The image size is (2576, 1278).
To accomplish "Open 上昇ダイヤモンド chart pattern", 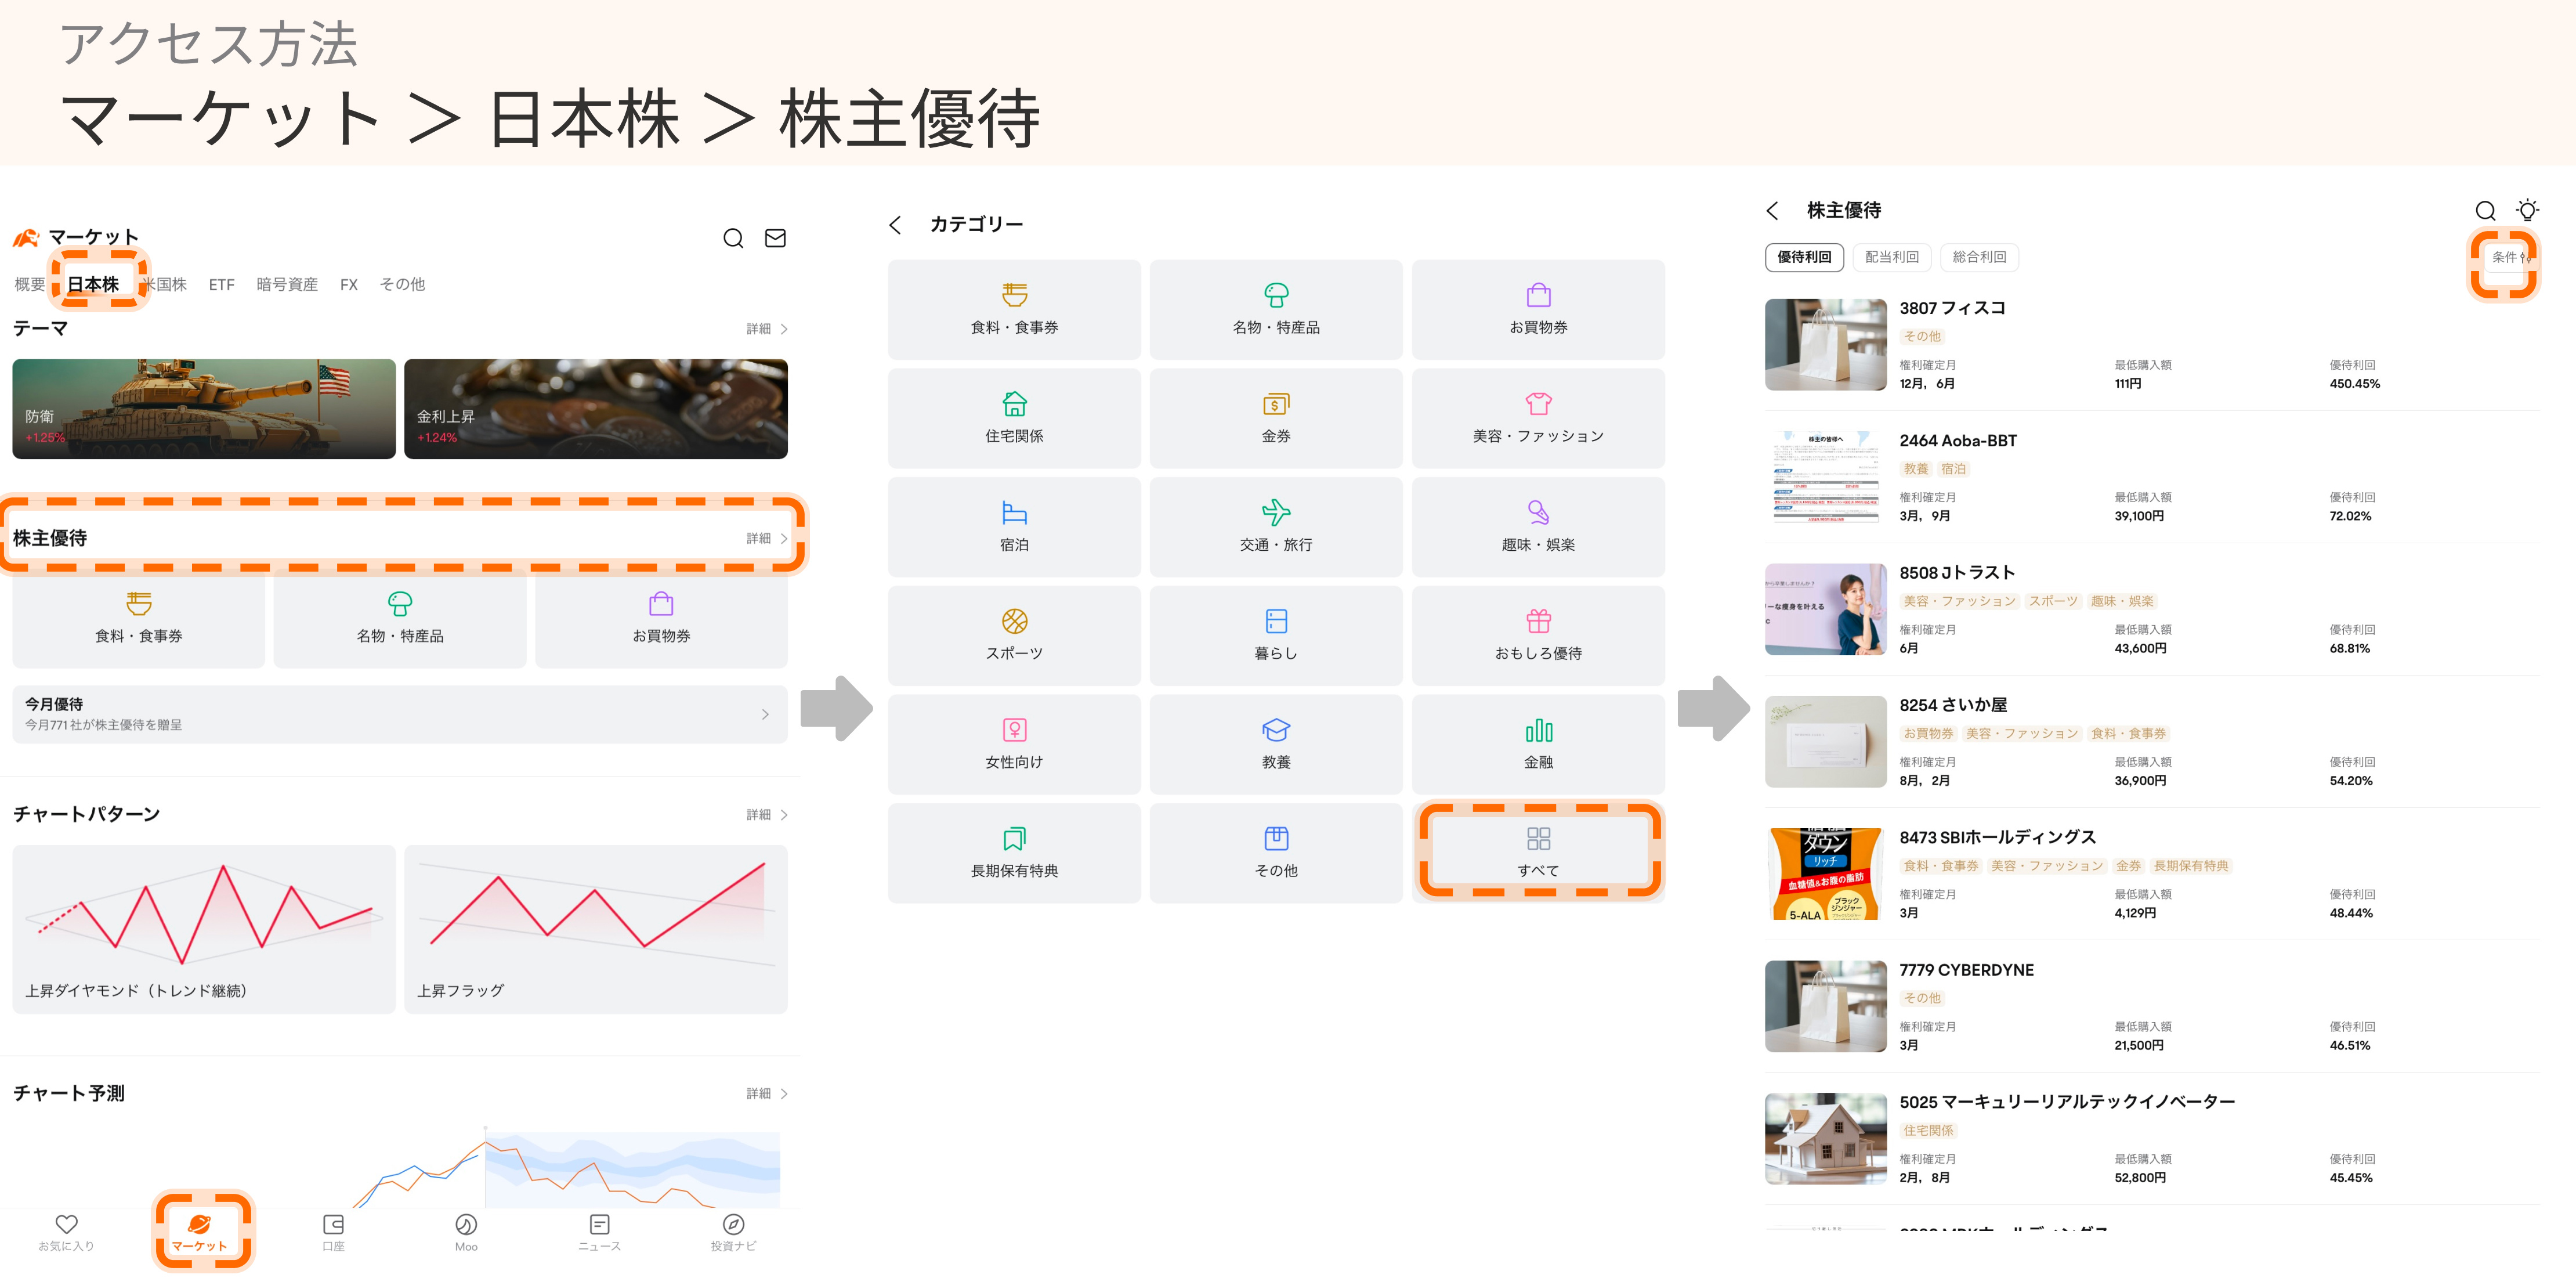I will click(204, 929).
